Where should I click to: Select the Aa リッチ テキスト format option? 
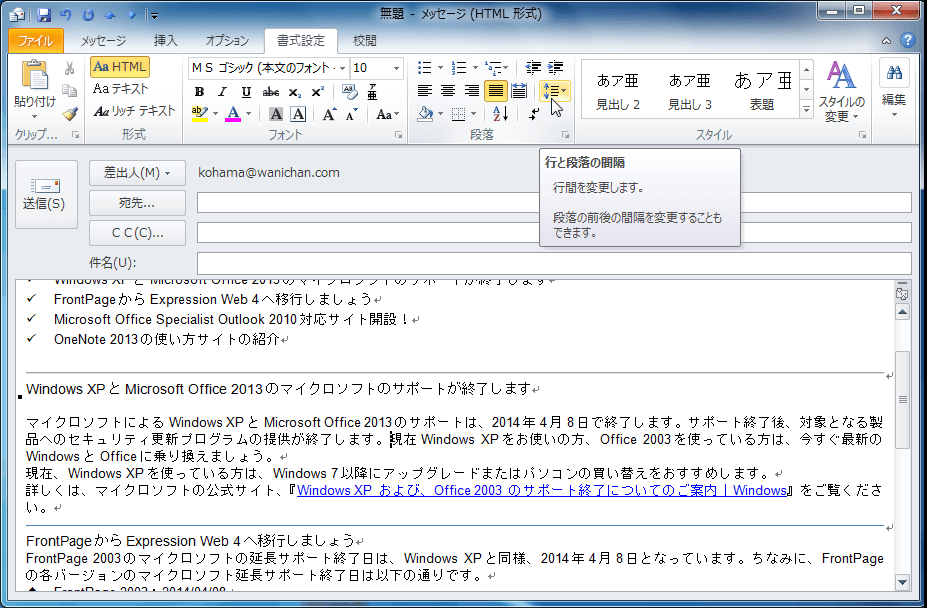click(x=134, y=111)
